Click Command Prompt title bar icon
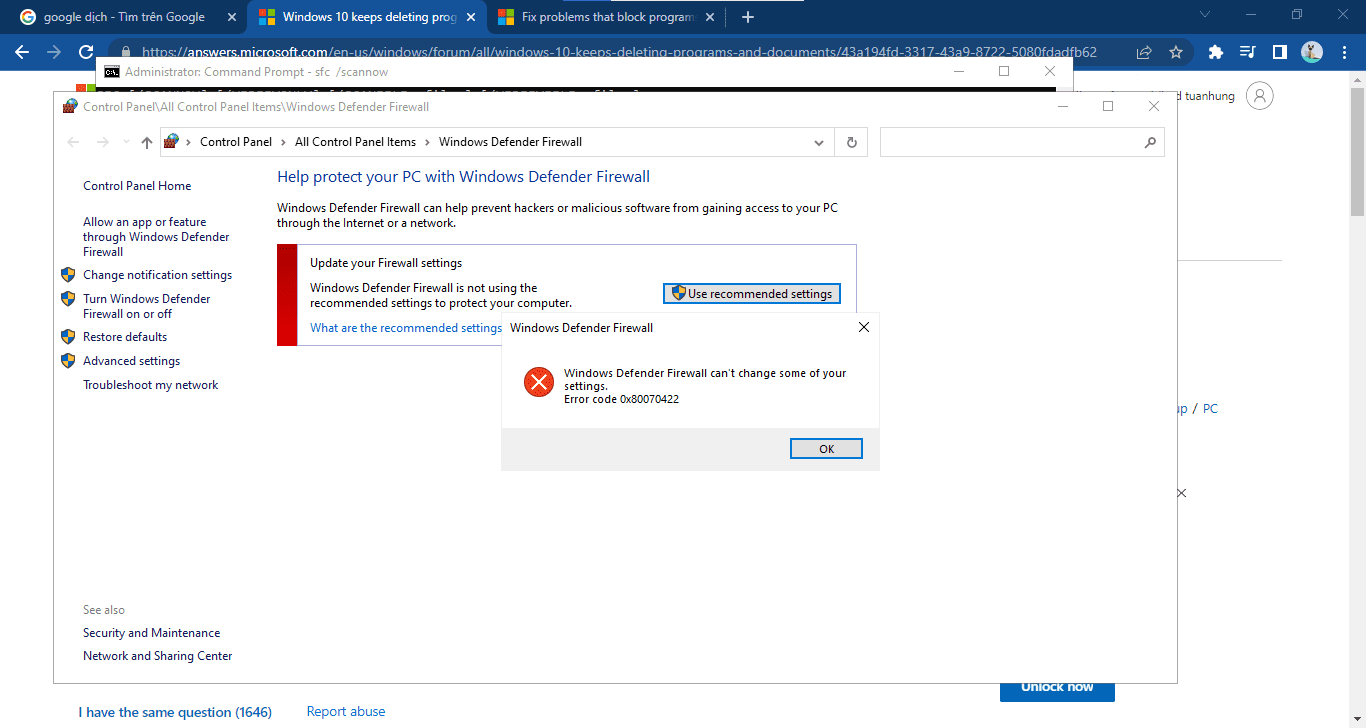This screenshot has width=1366, height=728. [x=113, y=72]
